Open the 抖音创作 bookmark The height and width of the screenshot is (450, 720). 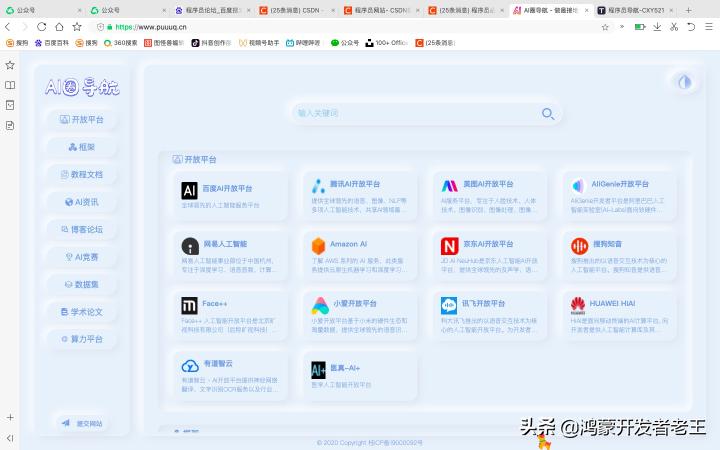[x=211, y=43]
